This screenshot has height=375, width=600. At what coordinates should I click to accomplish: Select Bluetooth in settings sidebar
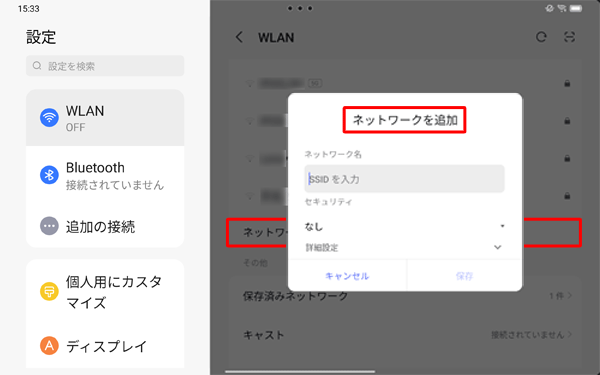click(105, 175)
